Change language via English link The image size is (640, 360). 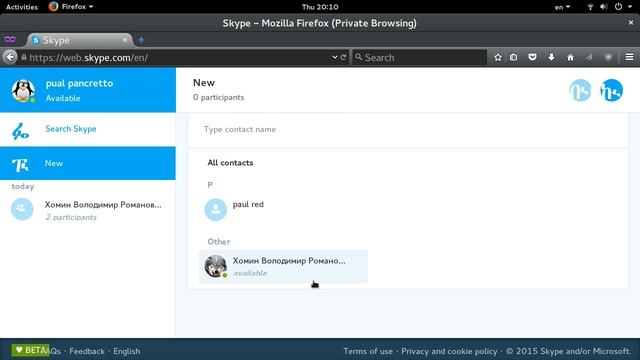[x=127, y=351]
